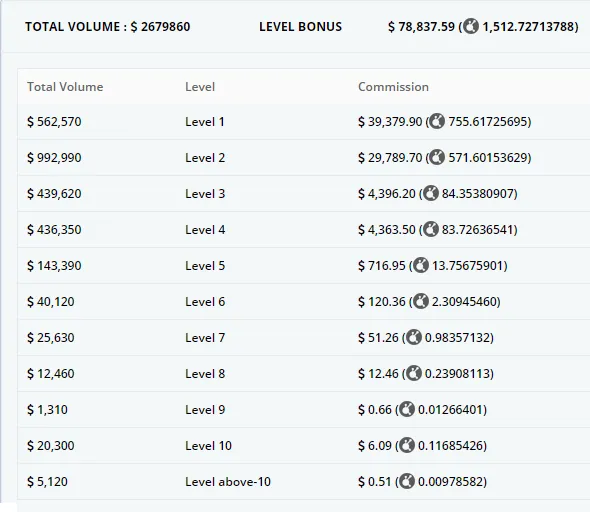This screenshot has height=512, width=590.
Task: Click the coin icon in Level 8 commission
Action: coord(414,374)
